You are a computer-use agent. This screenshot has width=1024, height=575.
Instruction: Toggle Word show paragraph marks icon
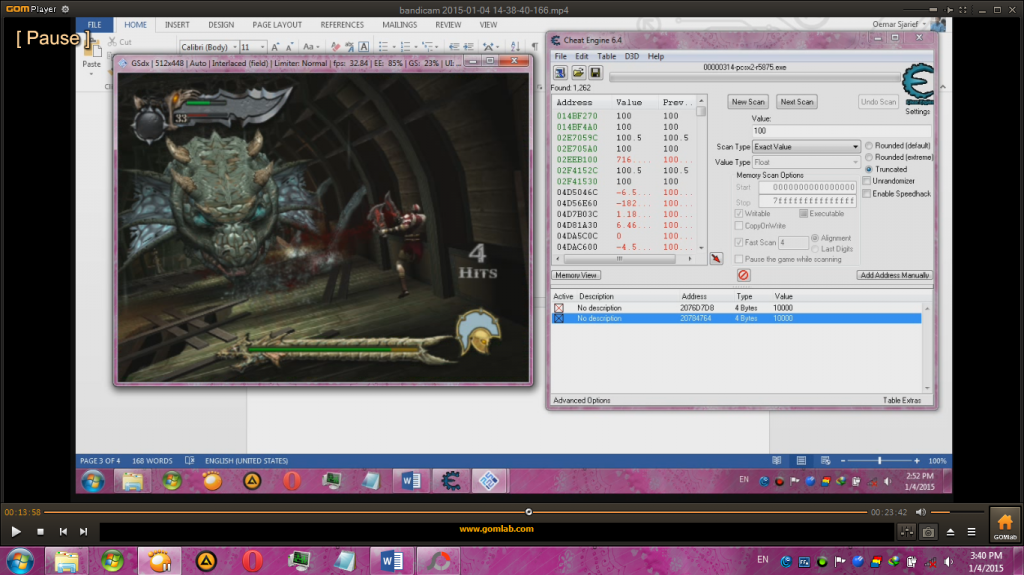[535, 46]
